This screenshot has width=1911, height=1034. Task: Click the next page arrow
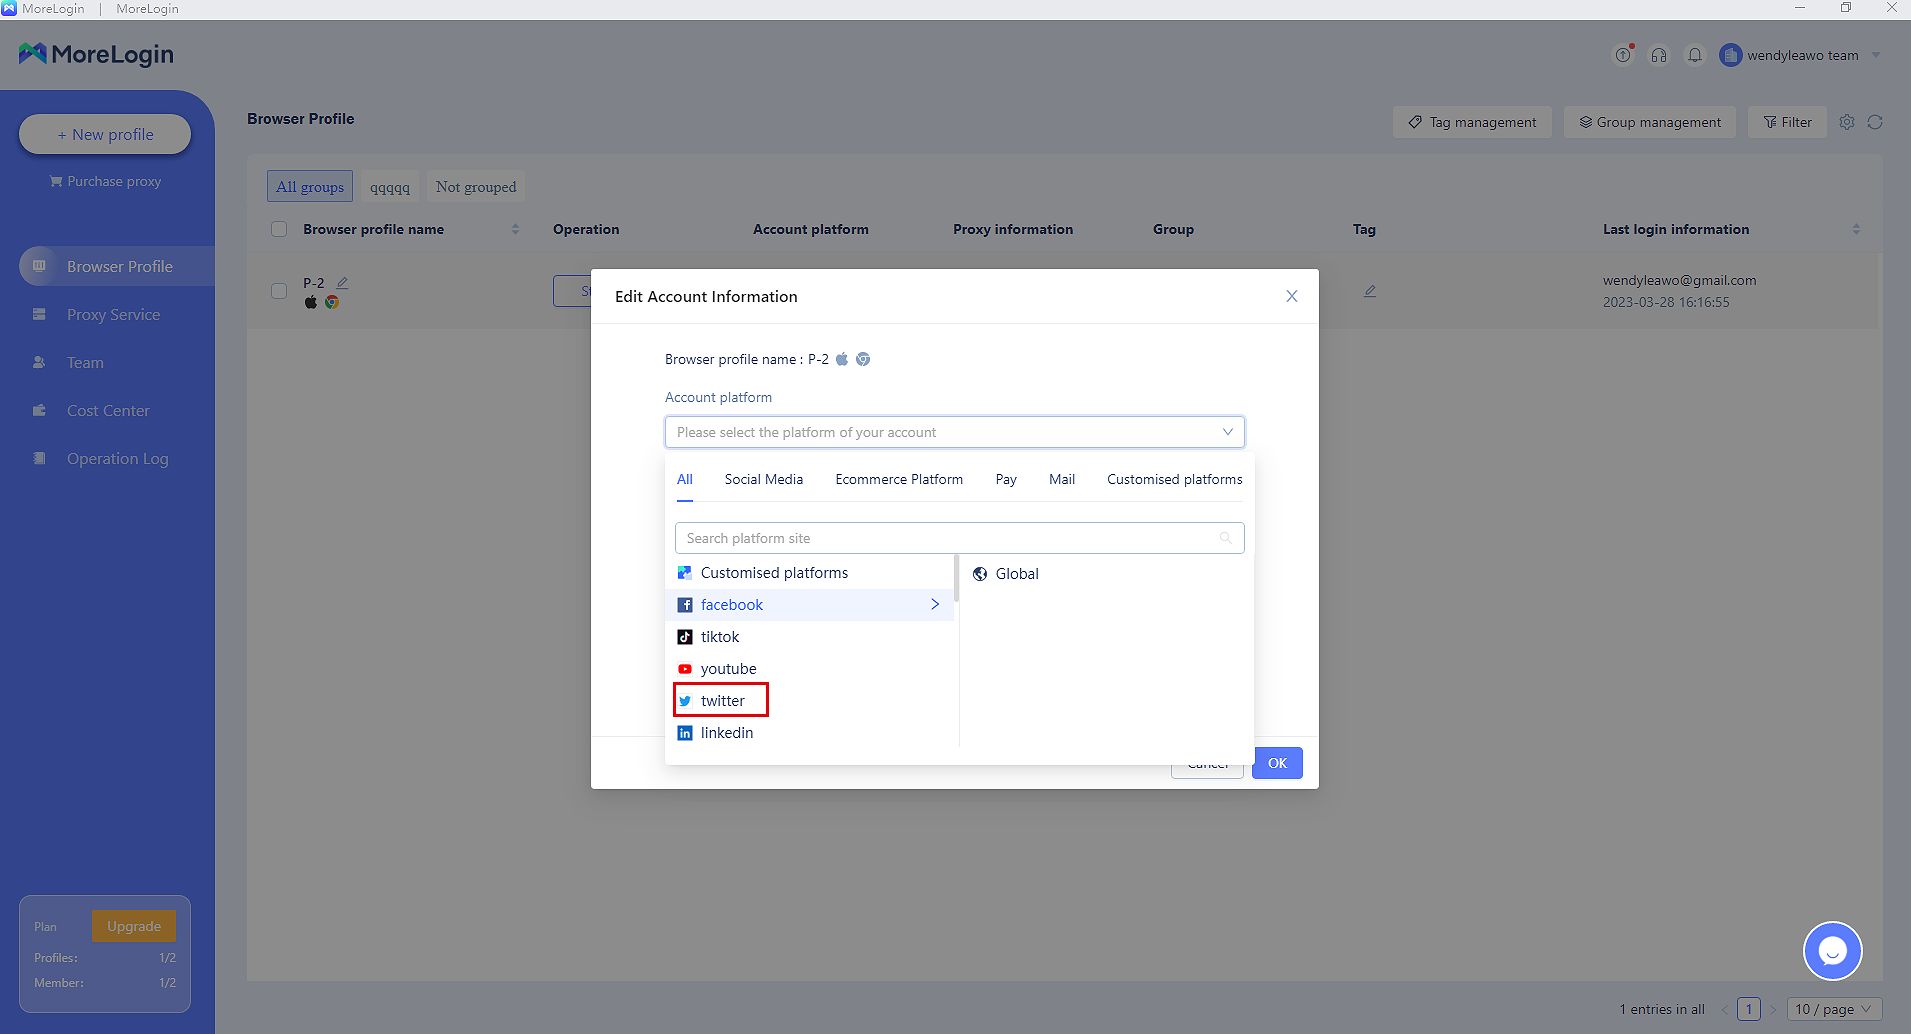pos(1773,1009)
